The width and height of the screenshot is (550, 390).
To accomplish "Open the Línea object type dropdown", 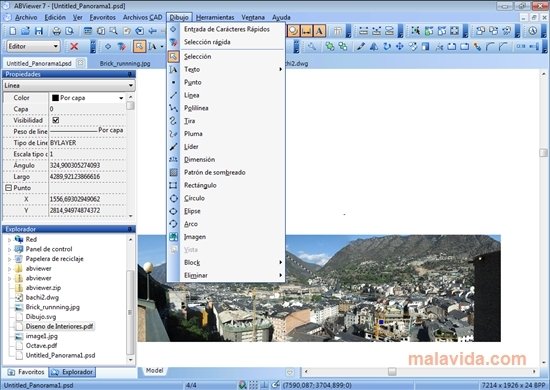I will (69, 86).
